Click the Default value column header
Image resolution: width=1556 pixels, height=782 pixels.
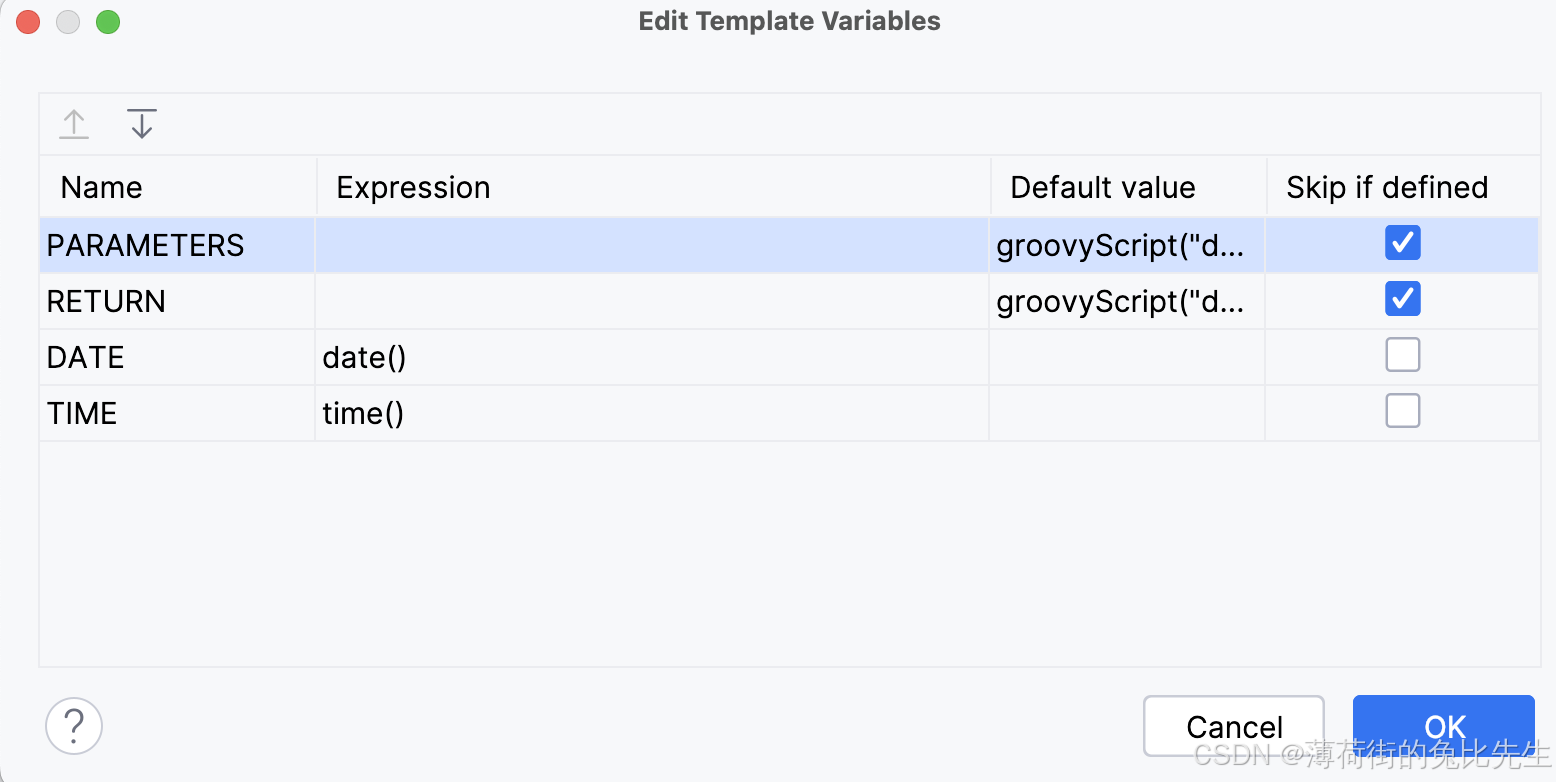tap(1103, 188)
